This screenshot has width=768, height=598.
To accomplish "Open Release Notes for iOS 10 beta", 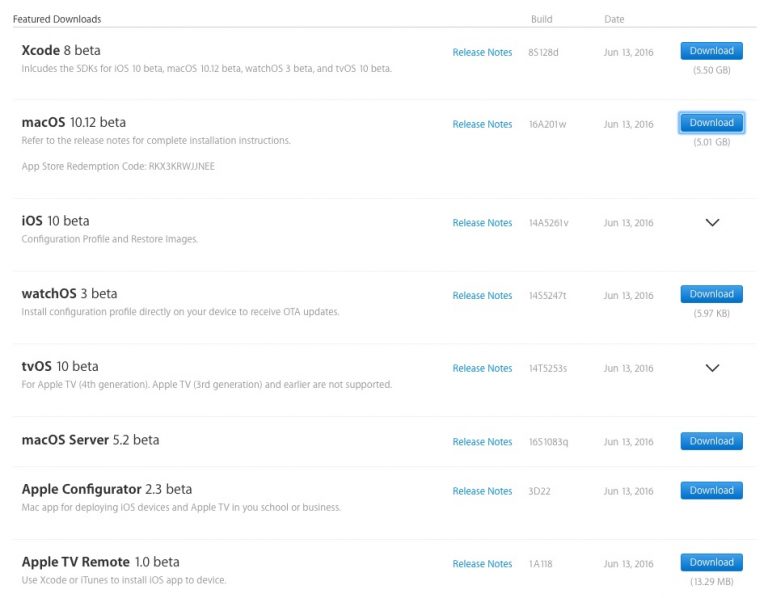I will tap(482, 224).
